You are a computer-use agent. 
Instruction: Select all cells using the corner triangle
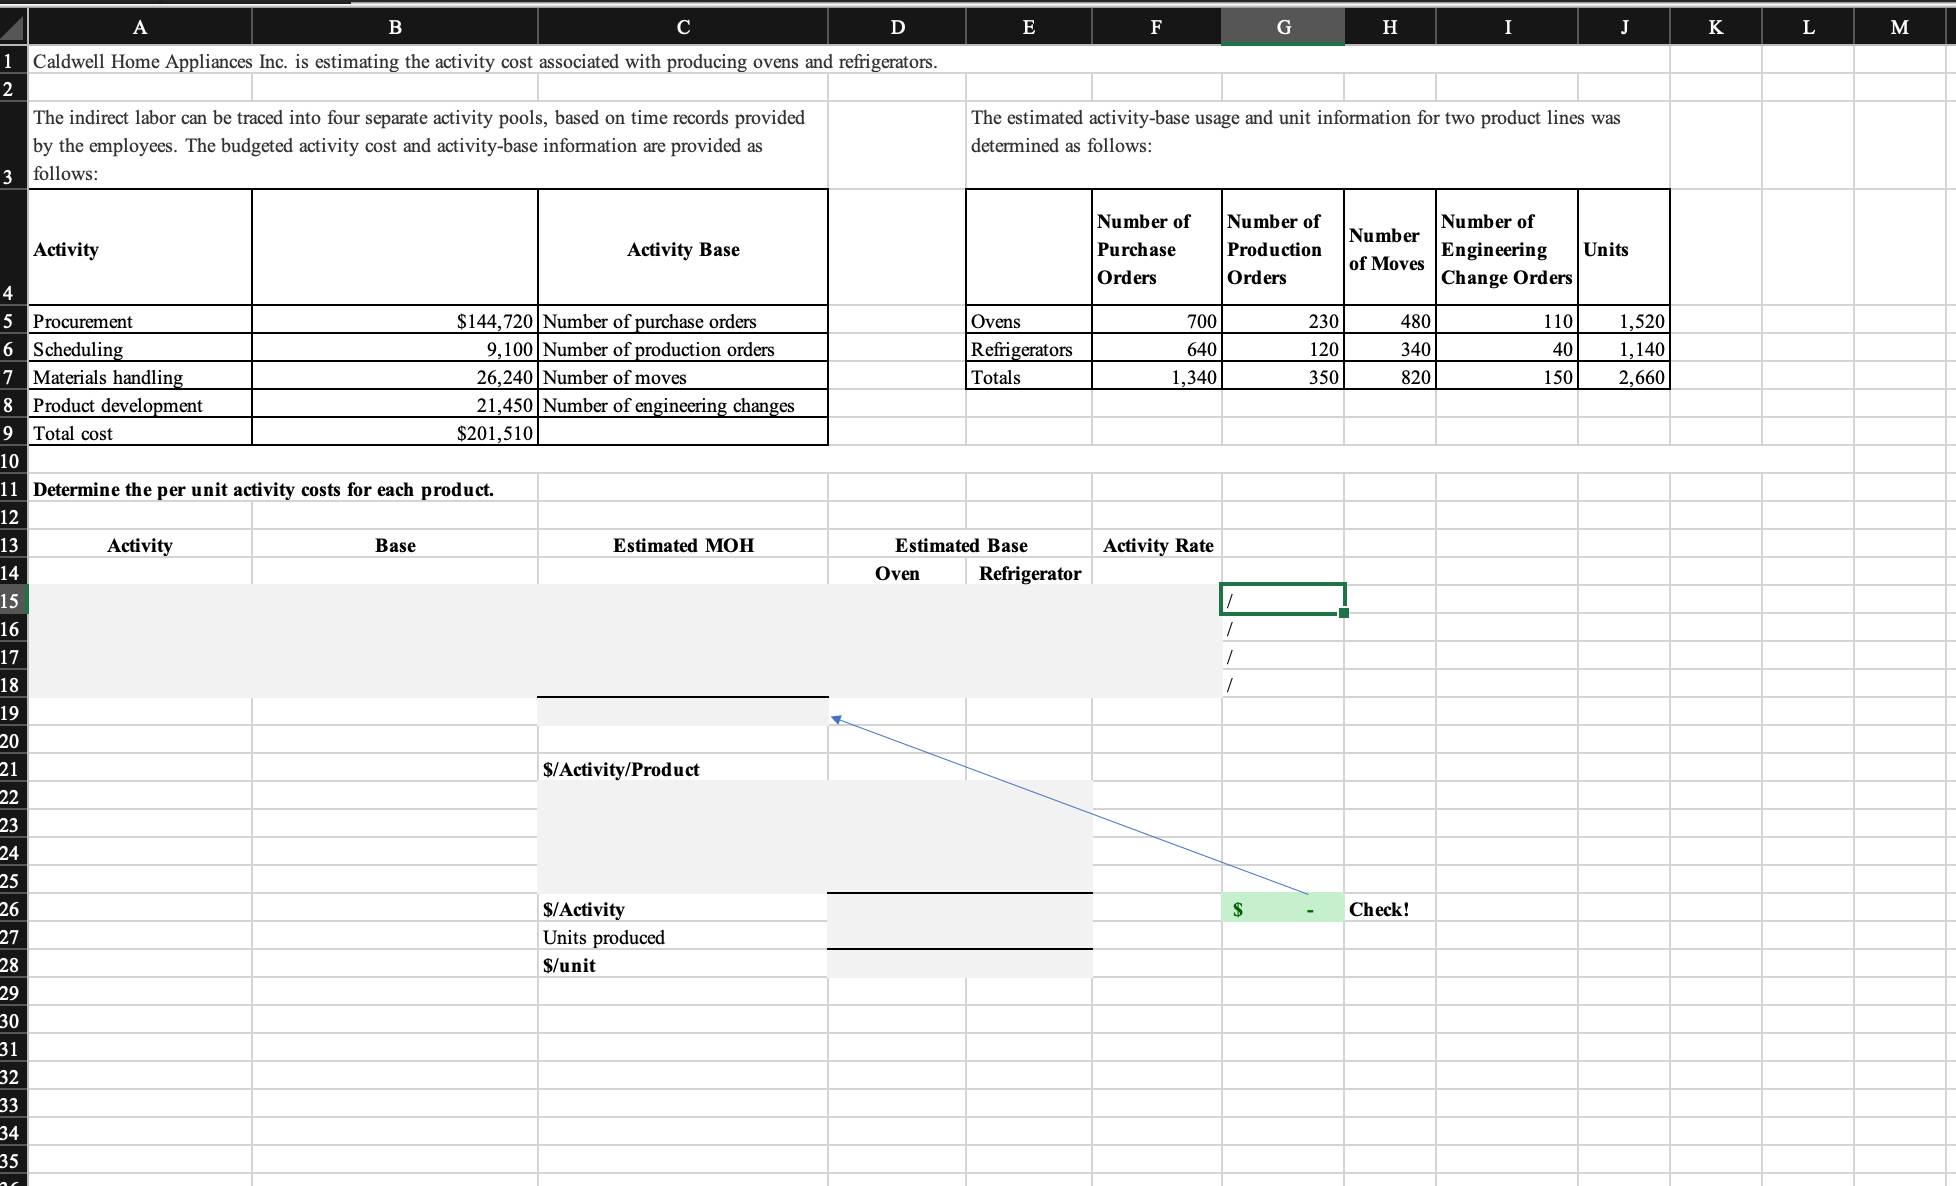click(x=13, y=27)
